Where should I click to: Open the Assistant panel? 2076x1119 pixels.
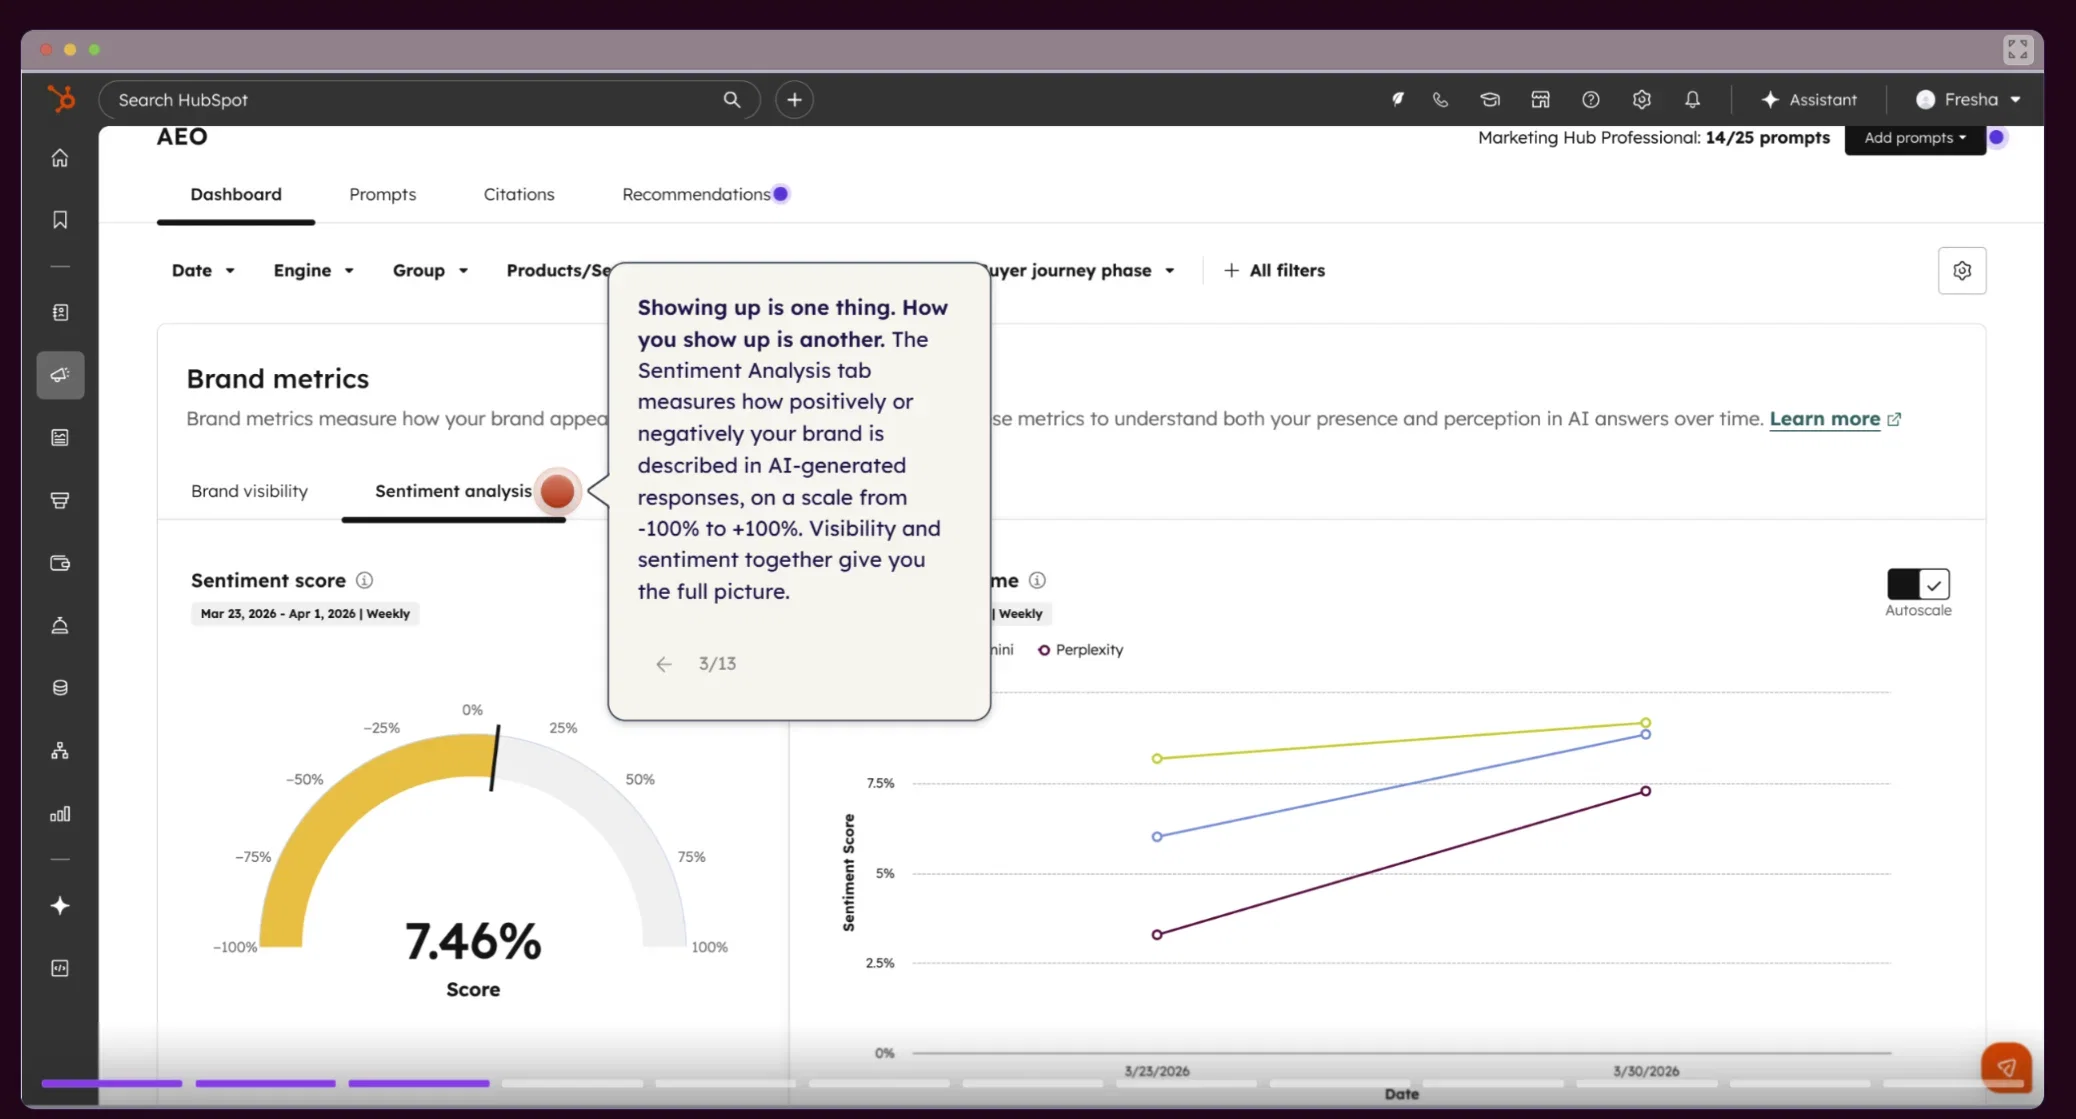tap(1809, 100)
